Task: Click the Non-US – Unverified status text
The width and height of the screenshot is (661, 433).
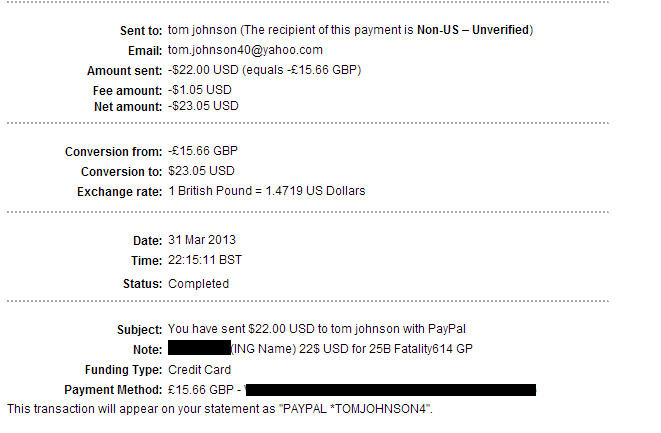Action: pos(473,30)
